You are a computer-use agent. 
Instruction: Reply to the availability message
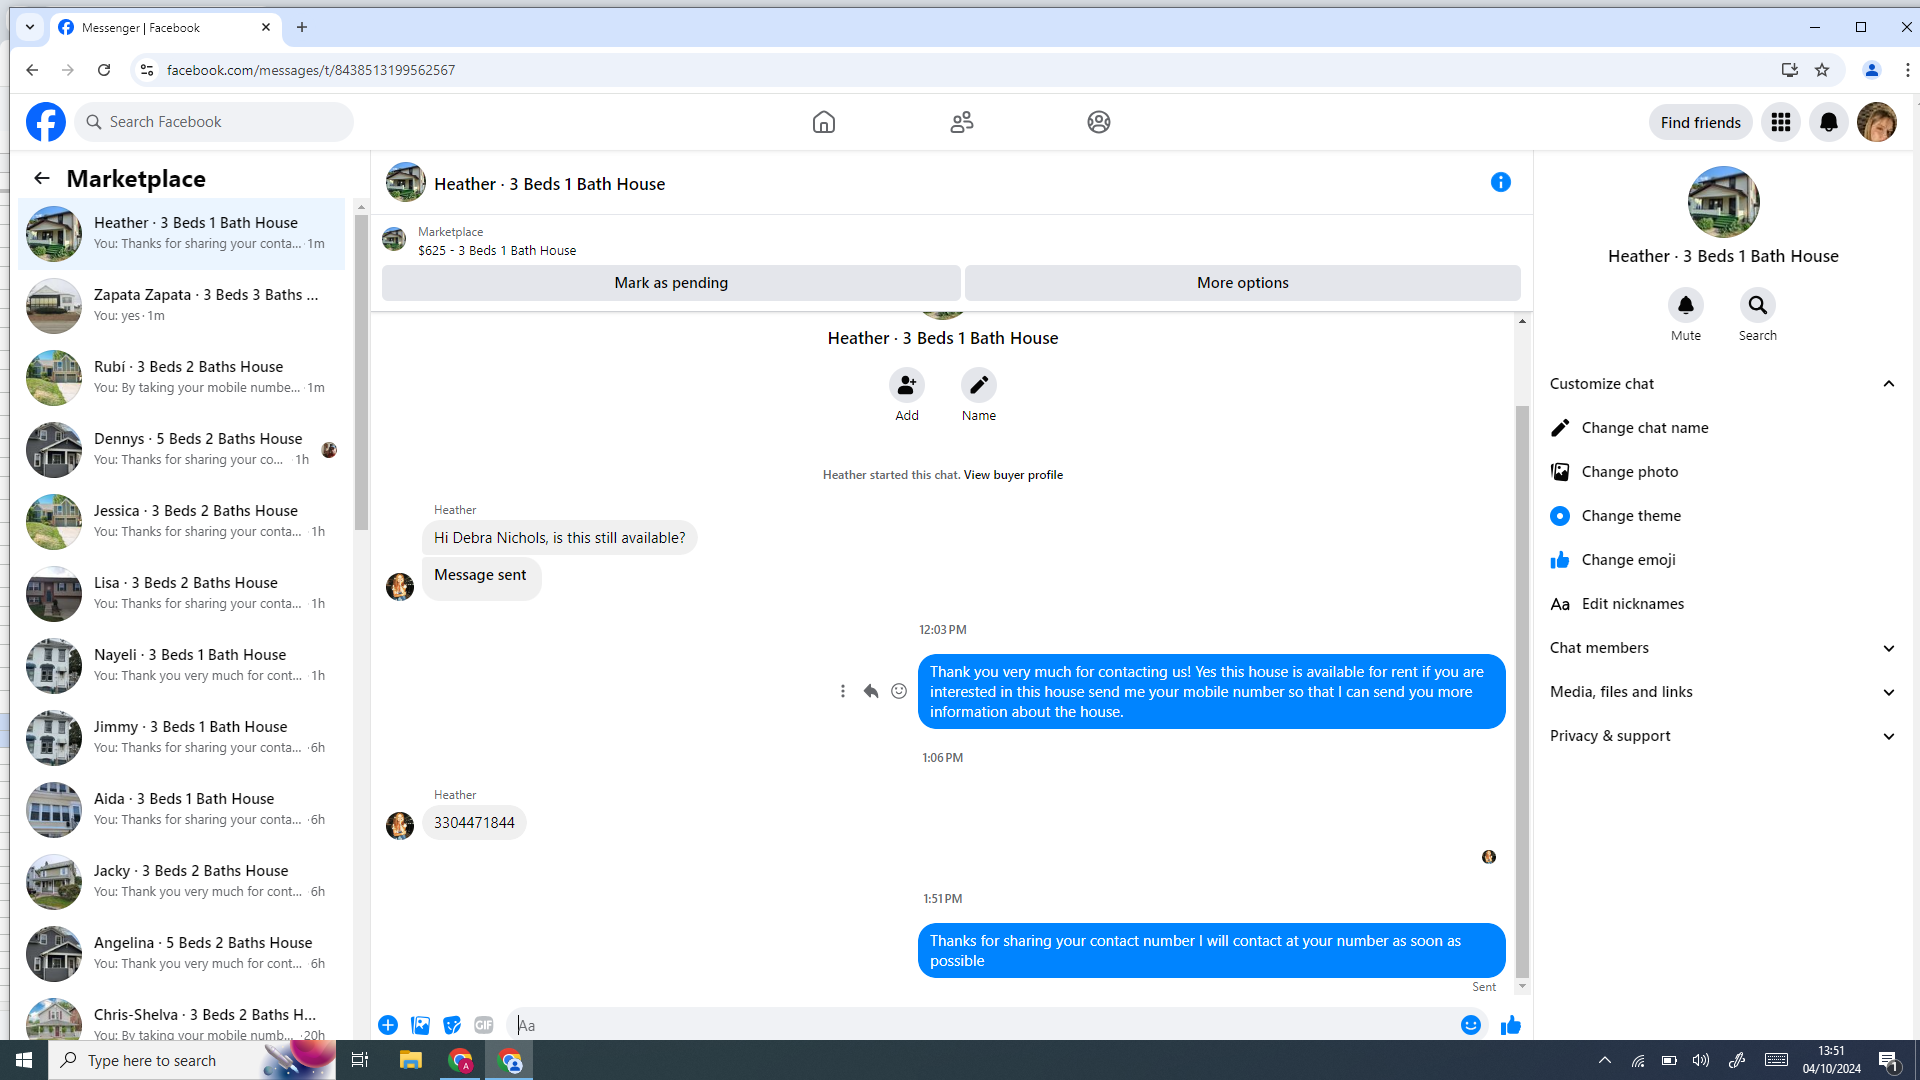point(871,691)
